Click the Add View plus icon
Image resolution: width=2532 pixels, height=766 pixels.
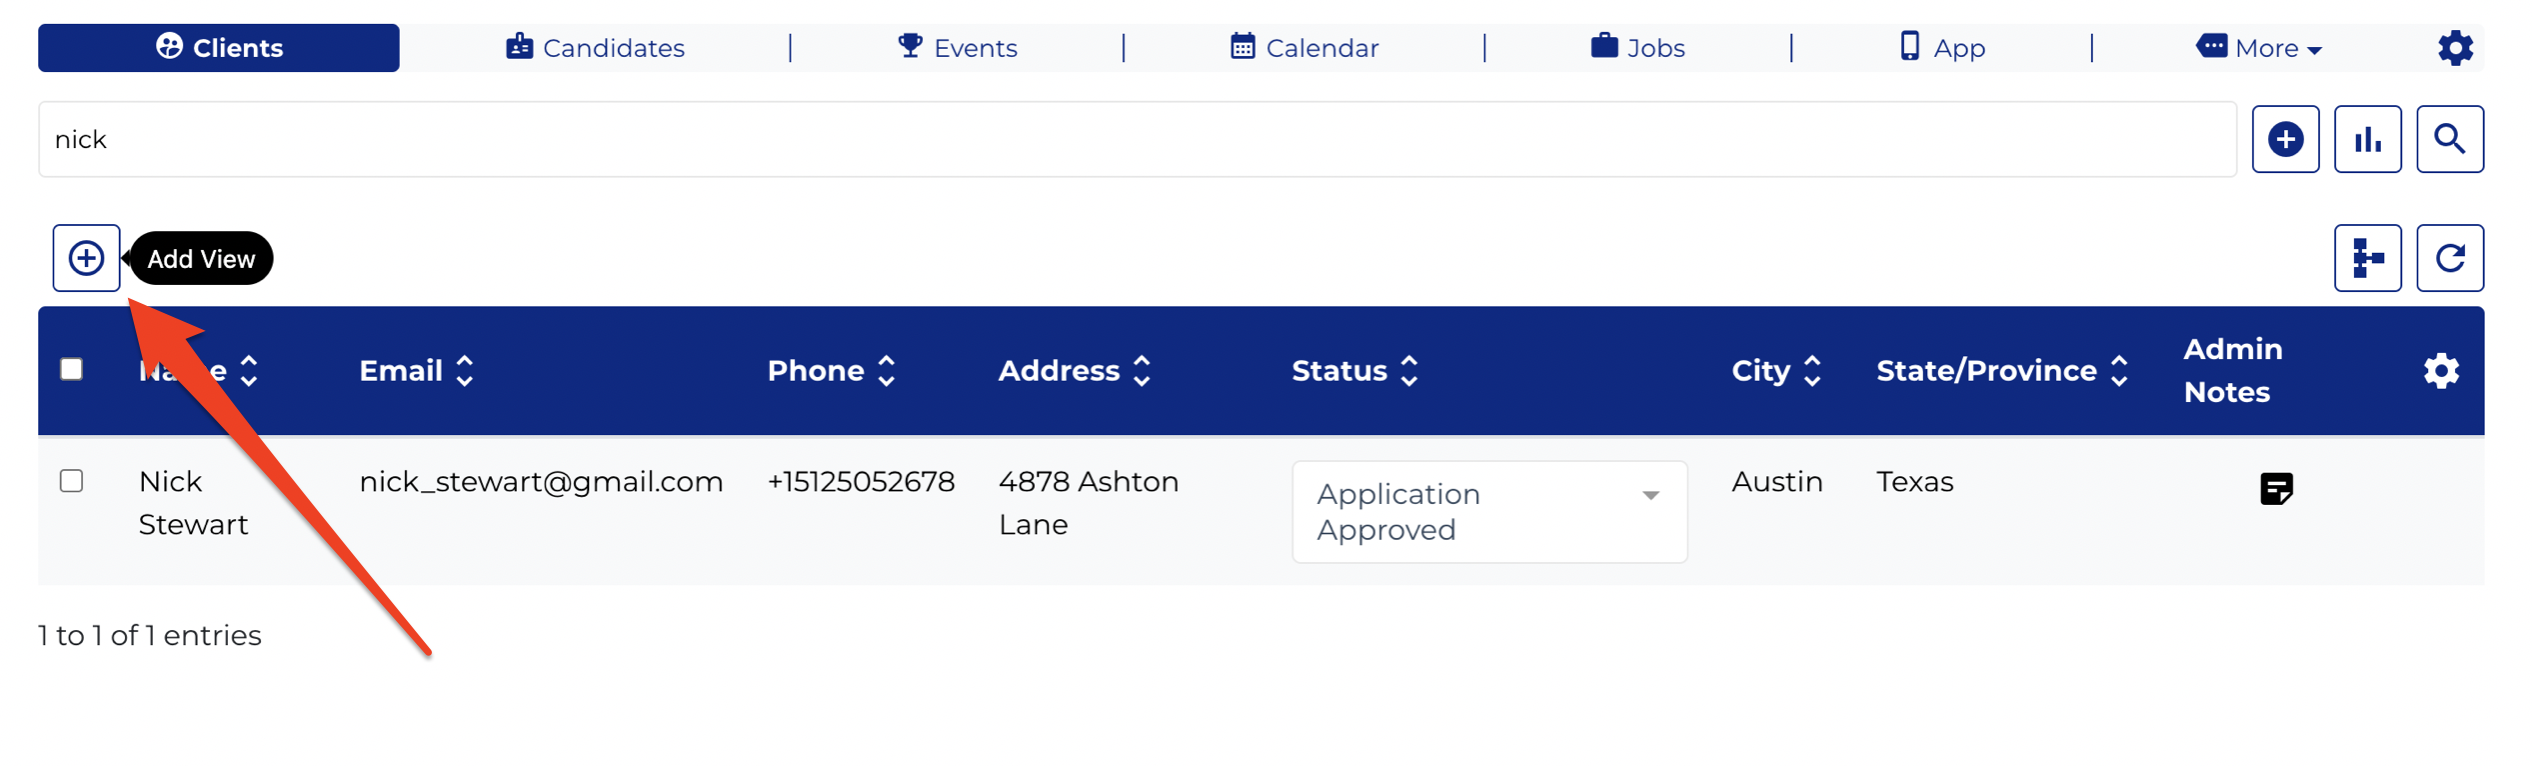coord(86,258)
